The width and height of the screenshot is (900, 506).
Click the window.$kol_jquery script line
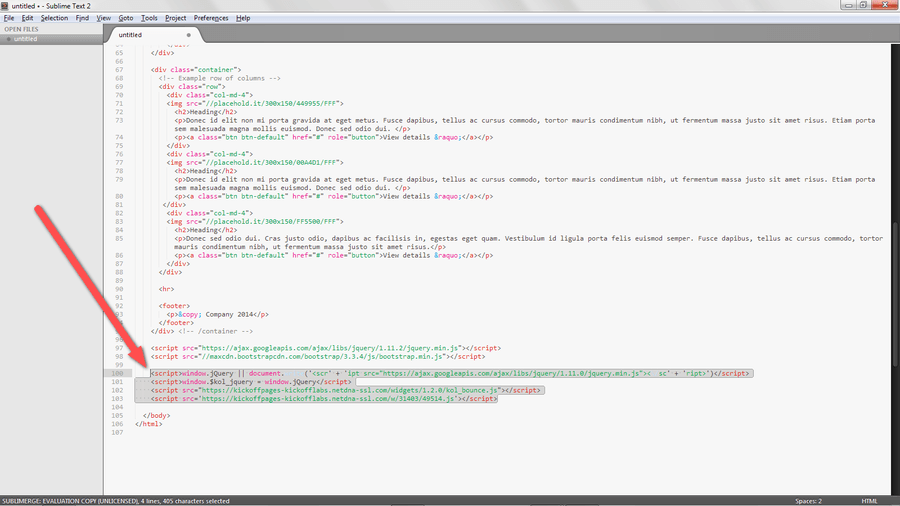click(x=251, y=382)
